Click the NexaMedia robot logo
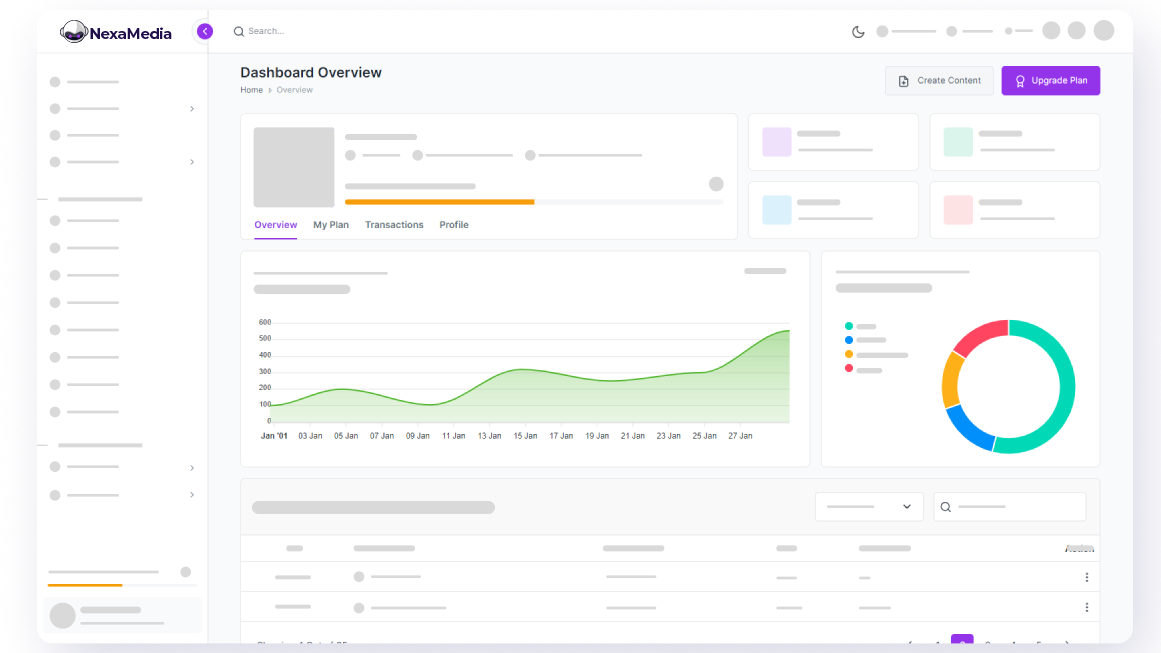This screenshot has width=1161, height=653. tap(74, 32)
